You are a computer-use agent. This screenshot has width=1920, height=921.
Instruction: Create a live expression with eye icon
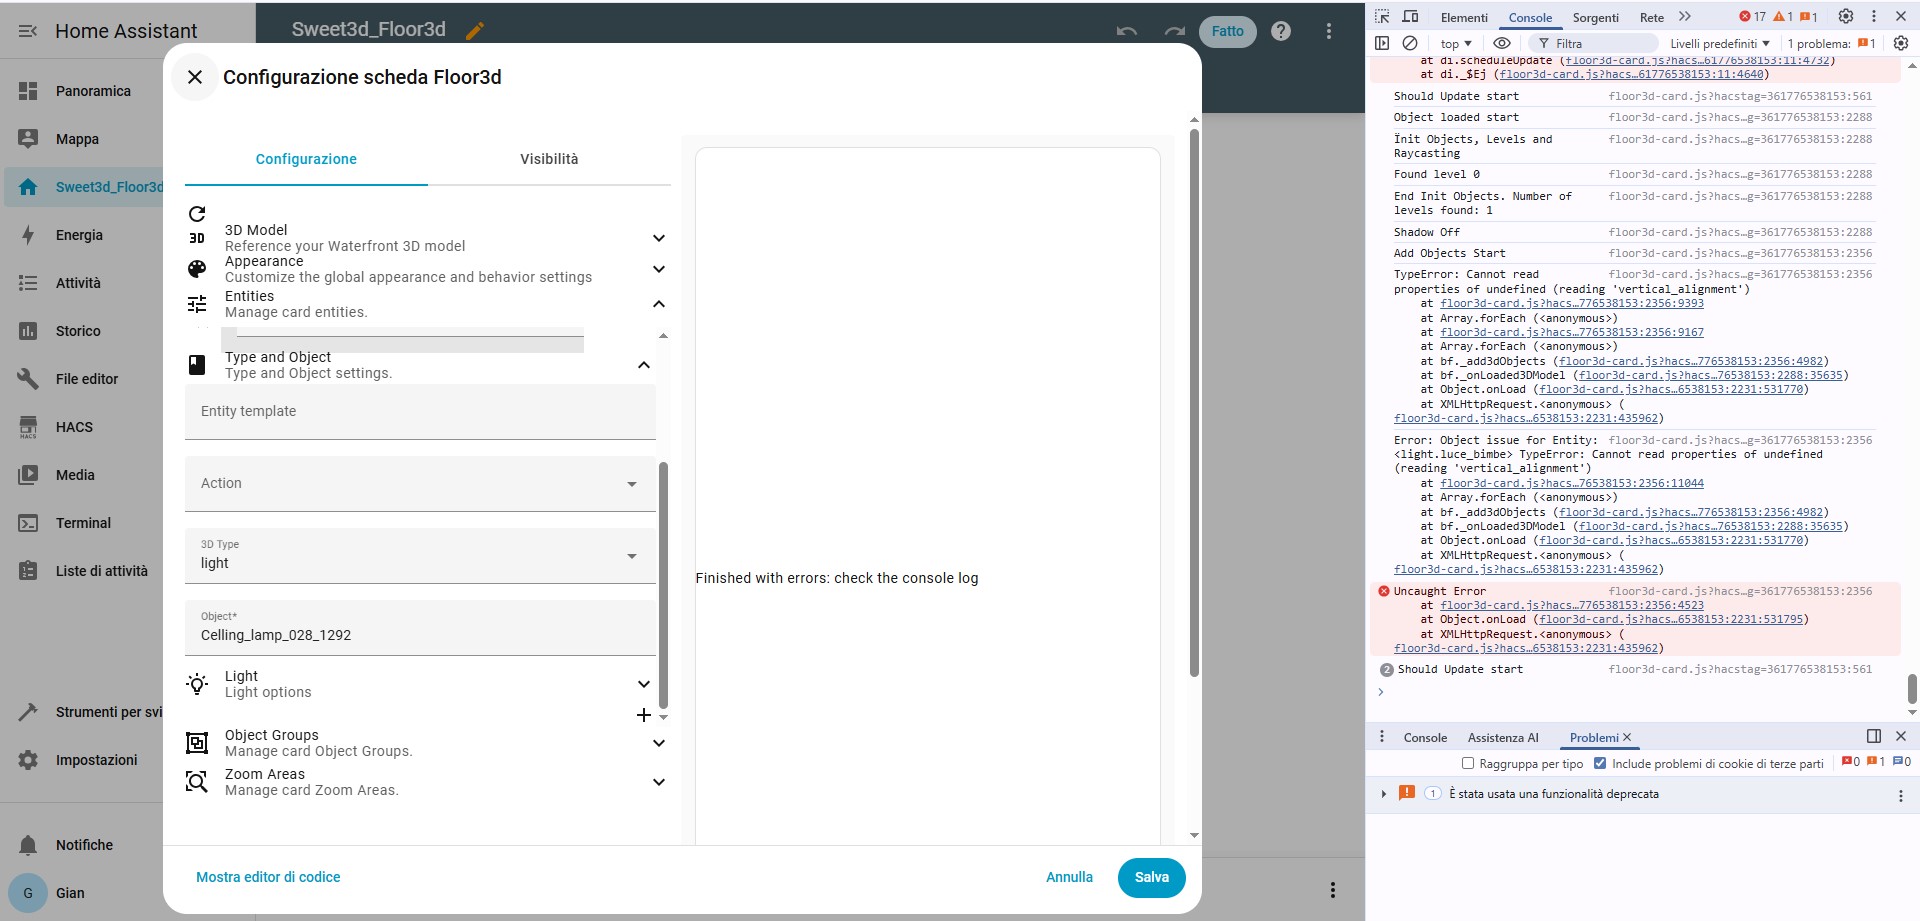coord(1502,43)
